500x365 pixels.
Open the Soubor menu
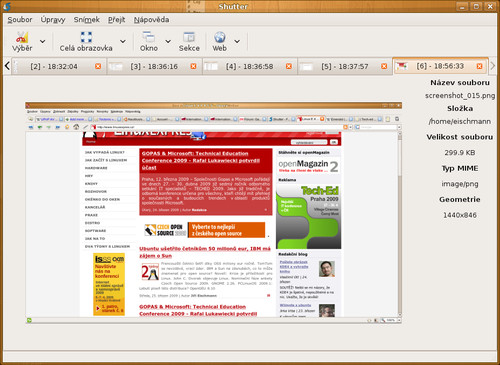click(x=20, y=20)
